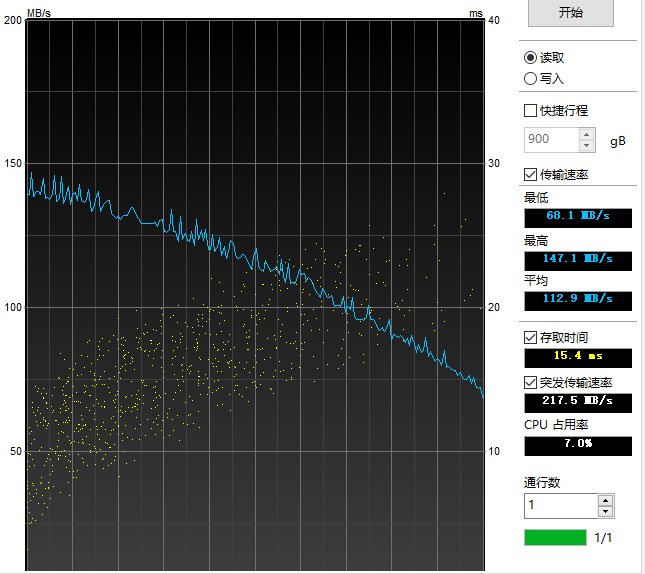Screen dimensions: 645x574
Task: Click the 通行数 input field
Action: (561, 506)
